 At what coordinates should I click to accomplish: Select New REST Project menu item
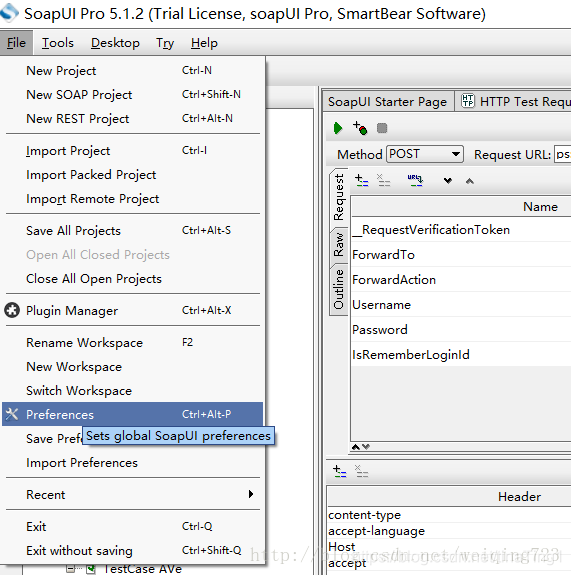click(x=133, y=119)
